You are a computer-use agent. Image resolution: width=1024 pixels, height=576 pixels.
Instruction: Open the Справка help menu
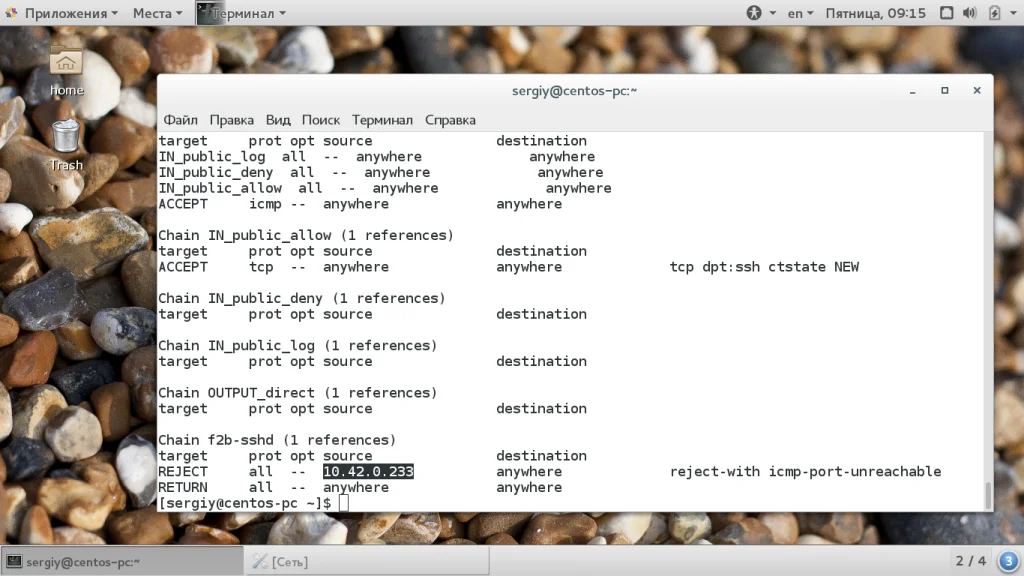(x=450, y=119)
